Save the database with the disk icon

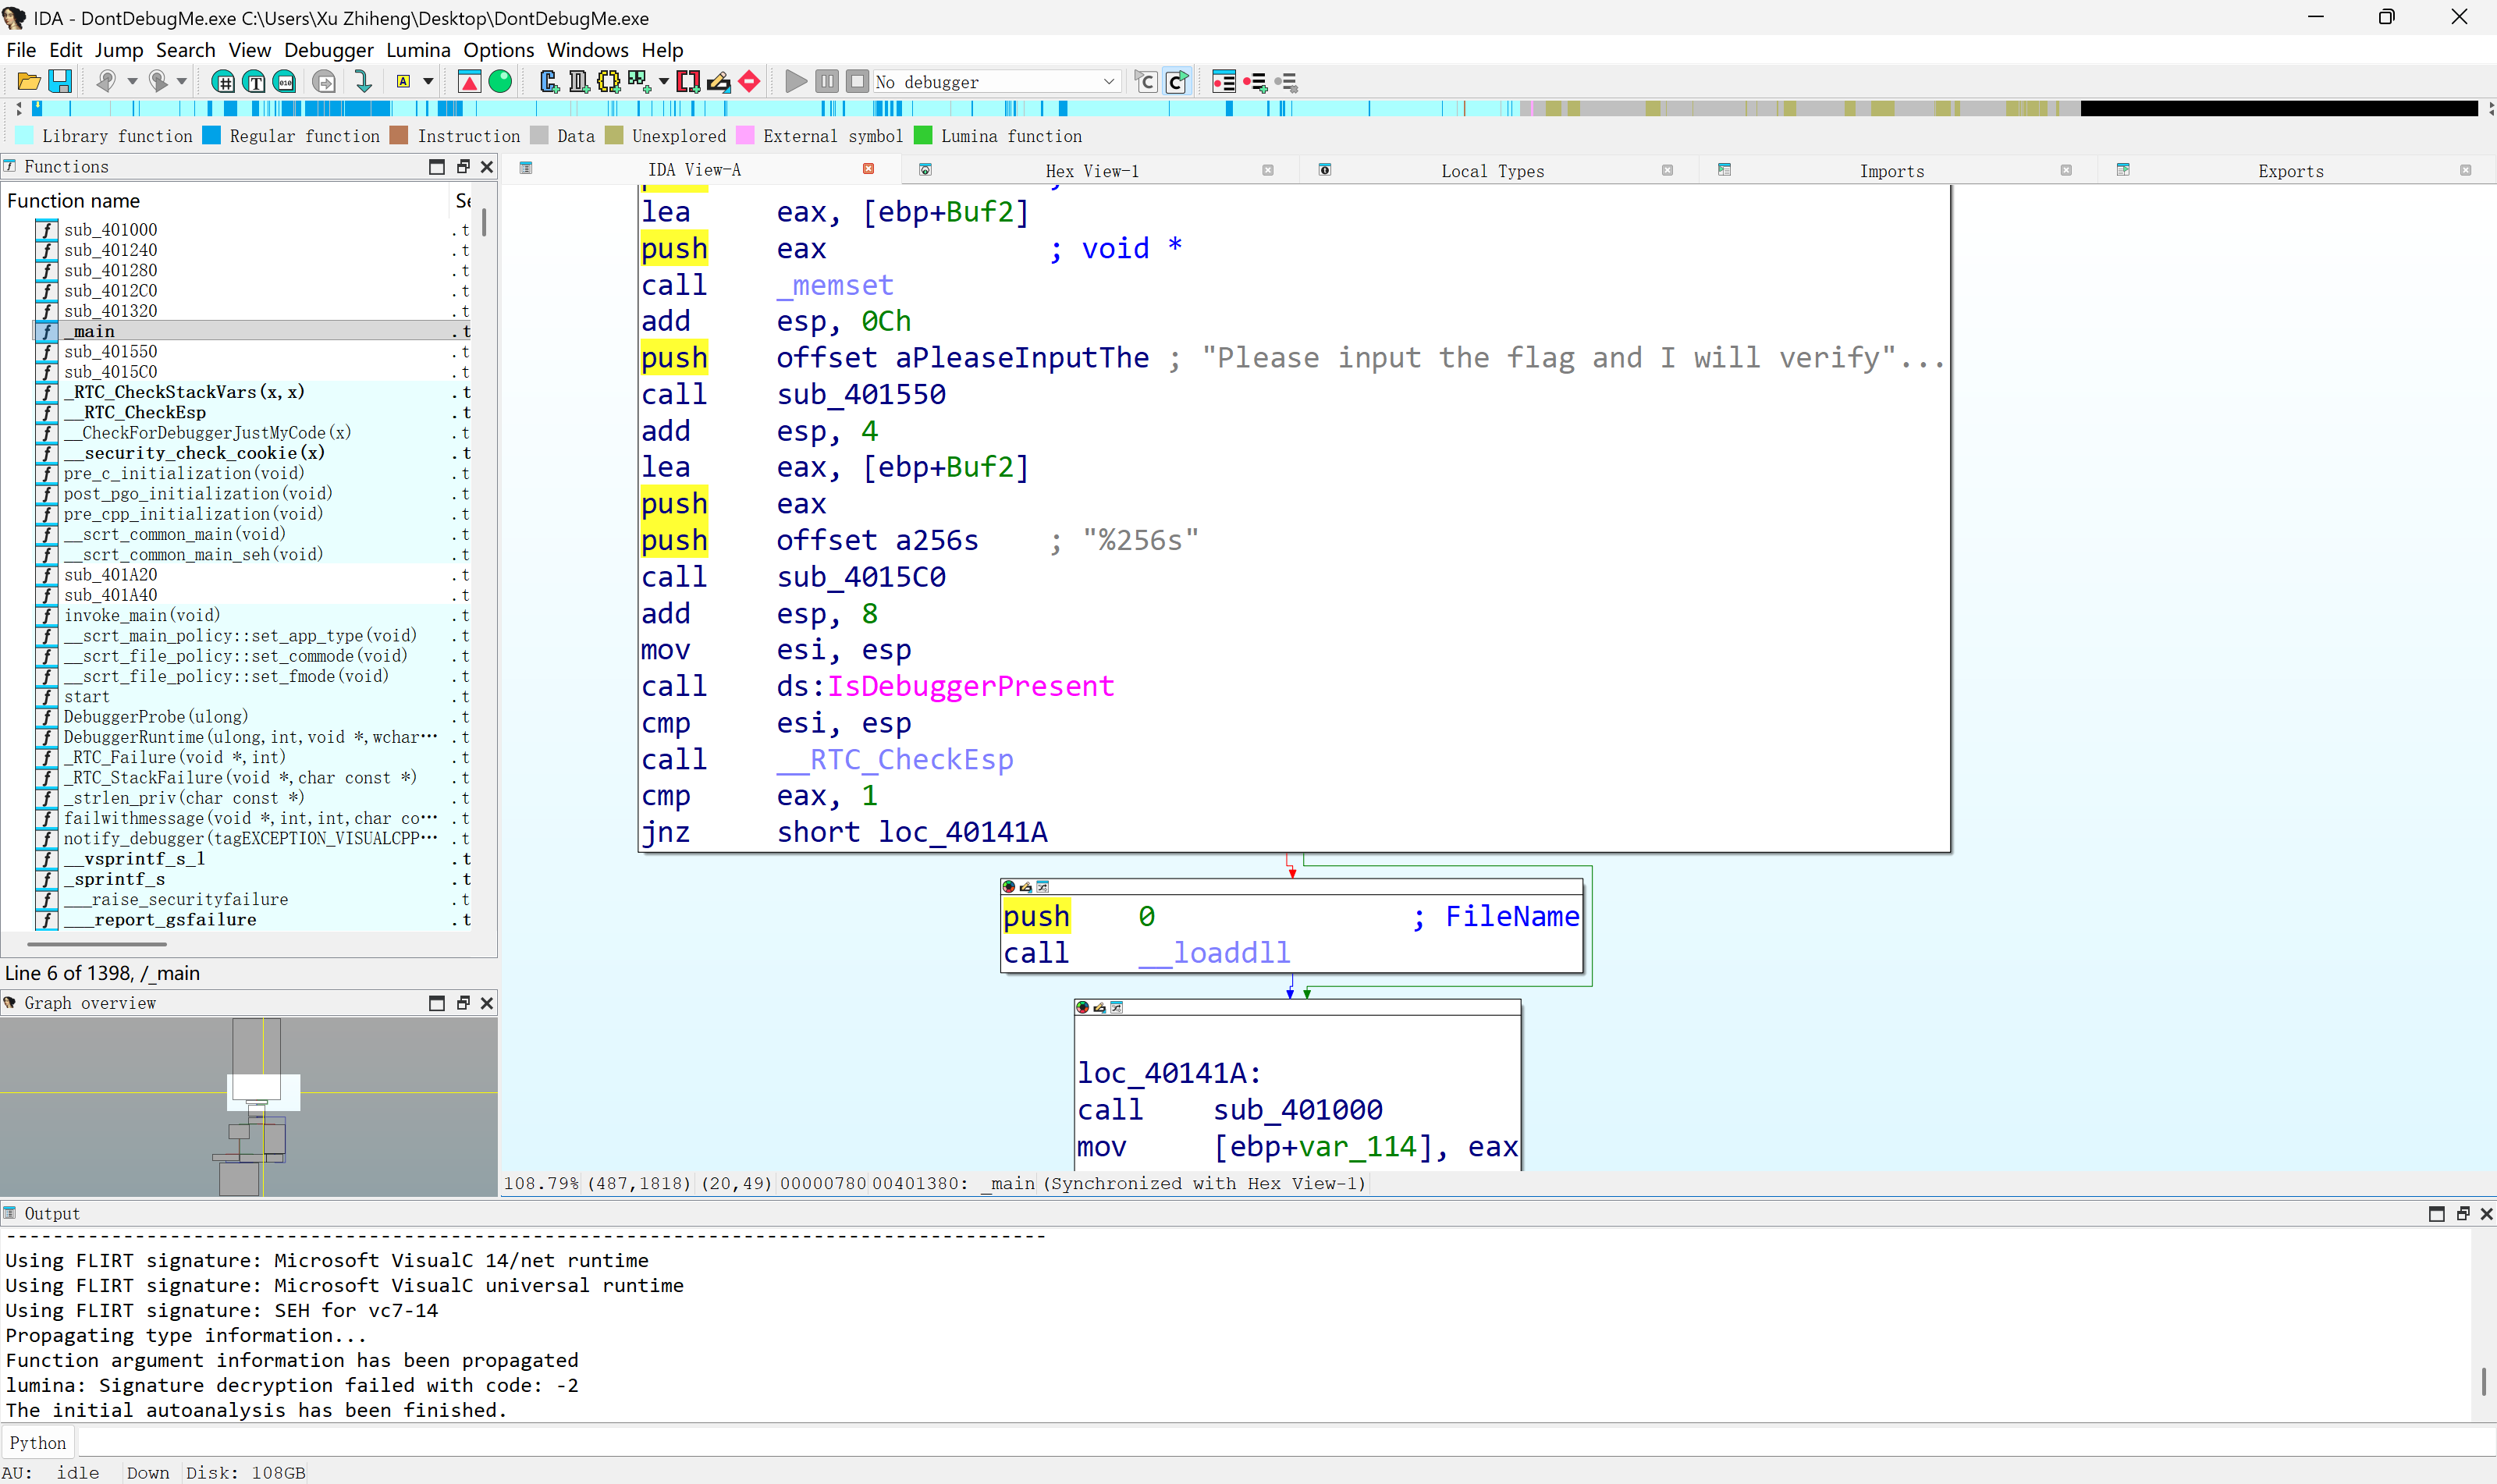point(59,81)
